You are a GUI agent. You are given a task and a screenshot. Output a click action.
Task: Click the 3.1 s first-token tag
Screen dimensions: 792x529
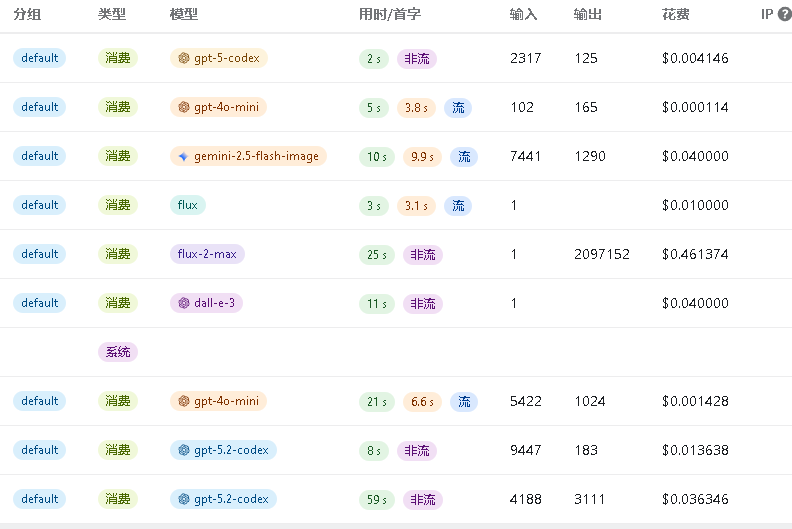coord(416,206)
